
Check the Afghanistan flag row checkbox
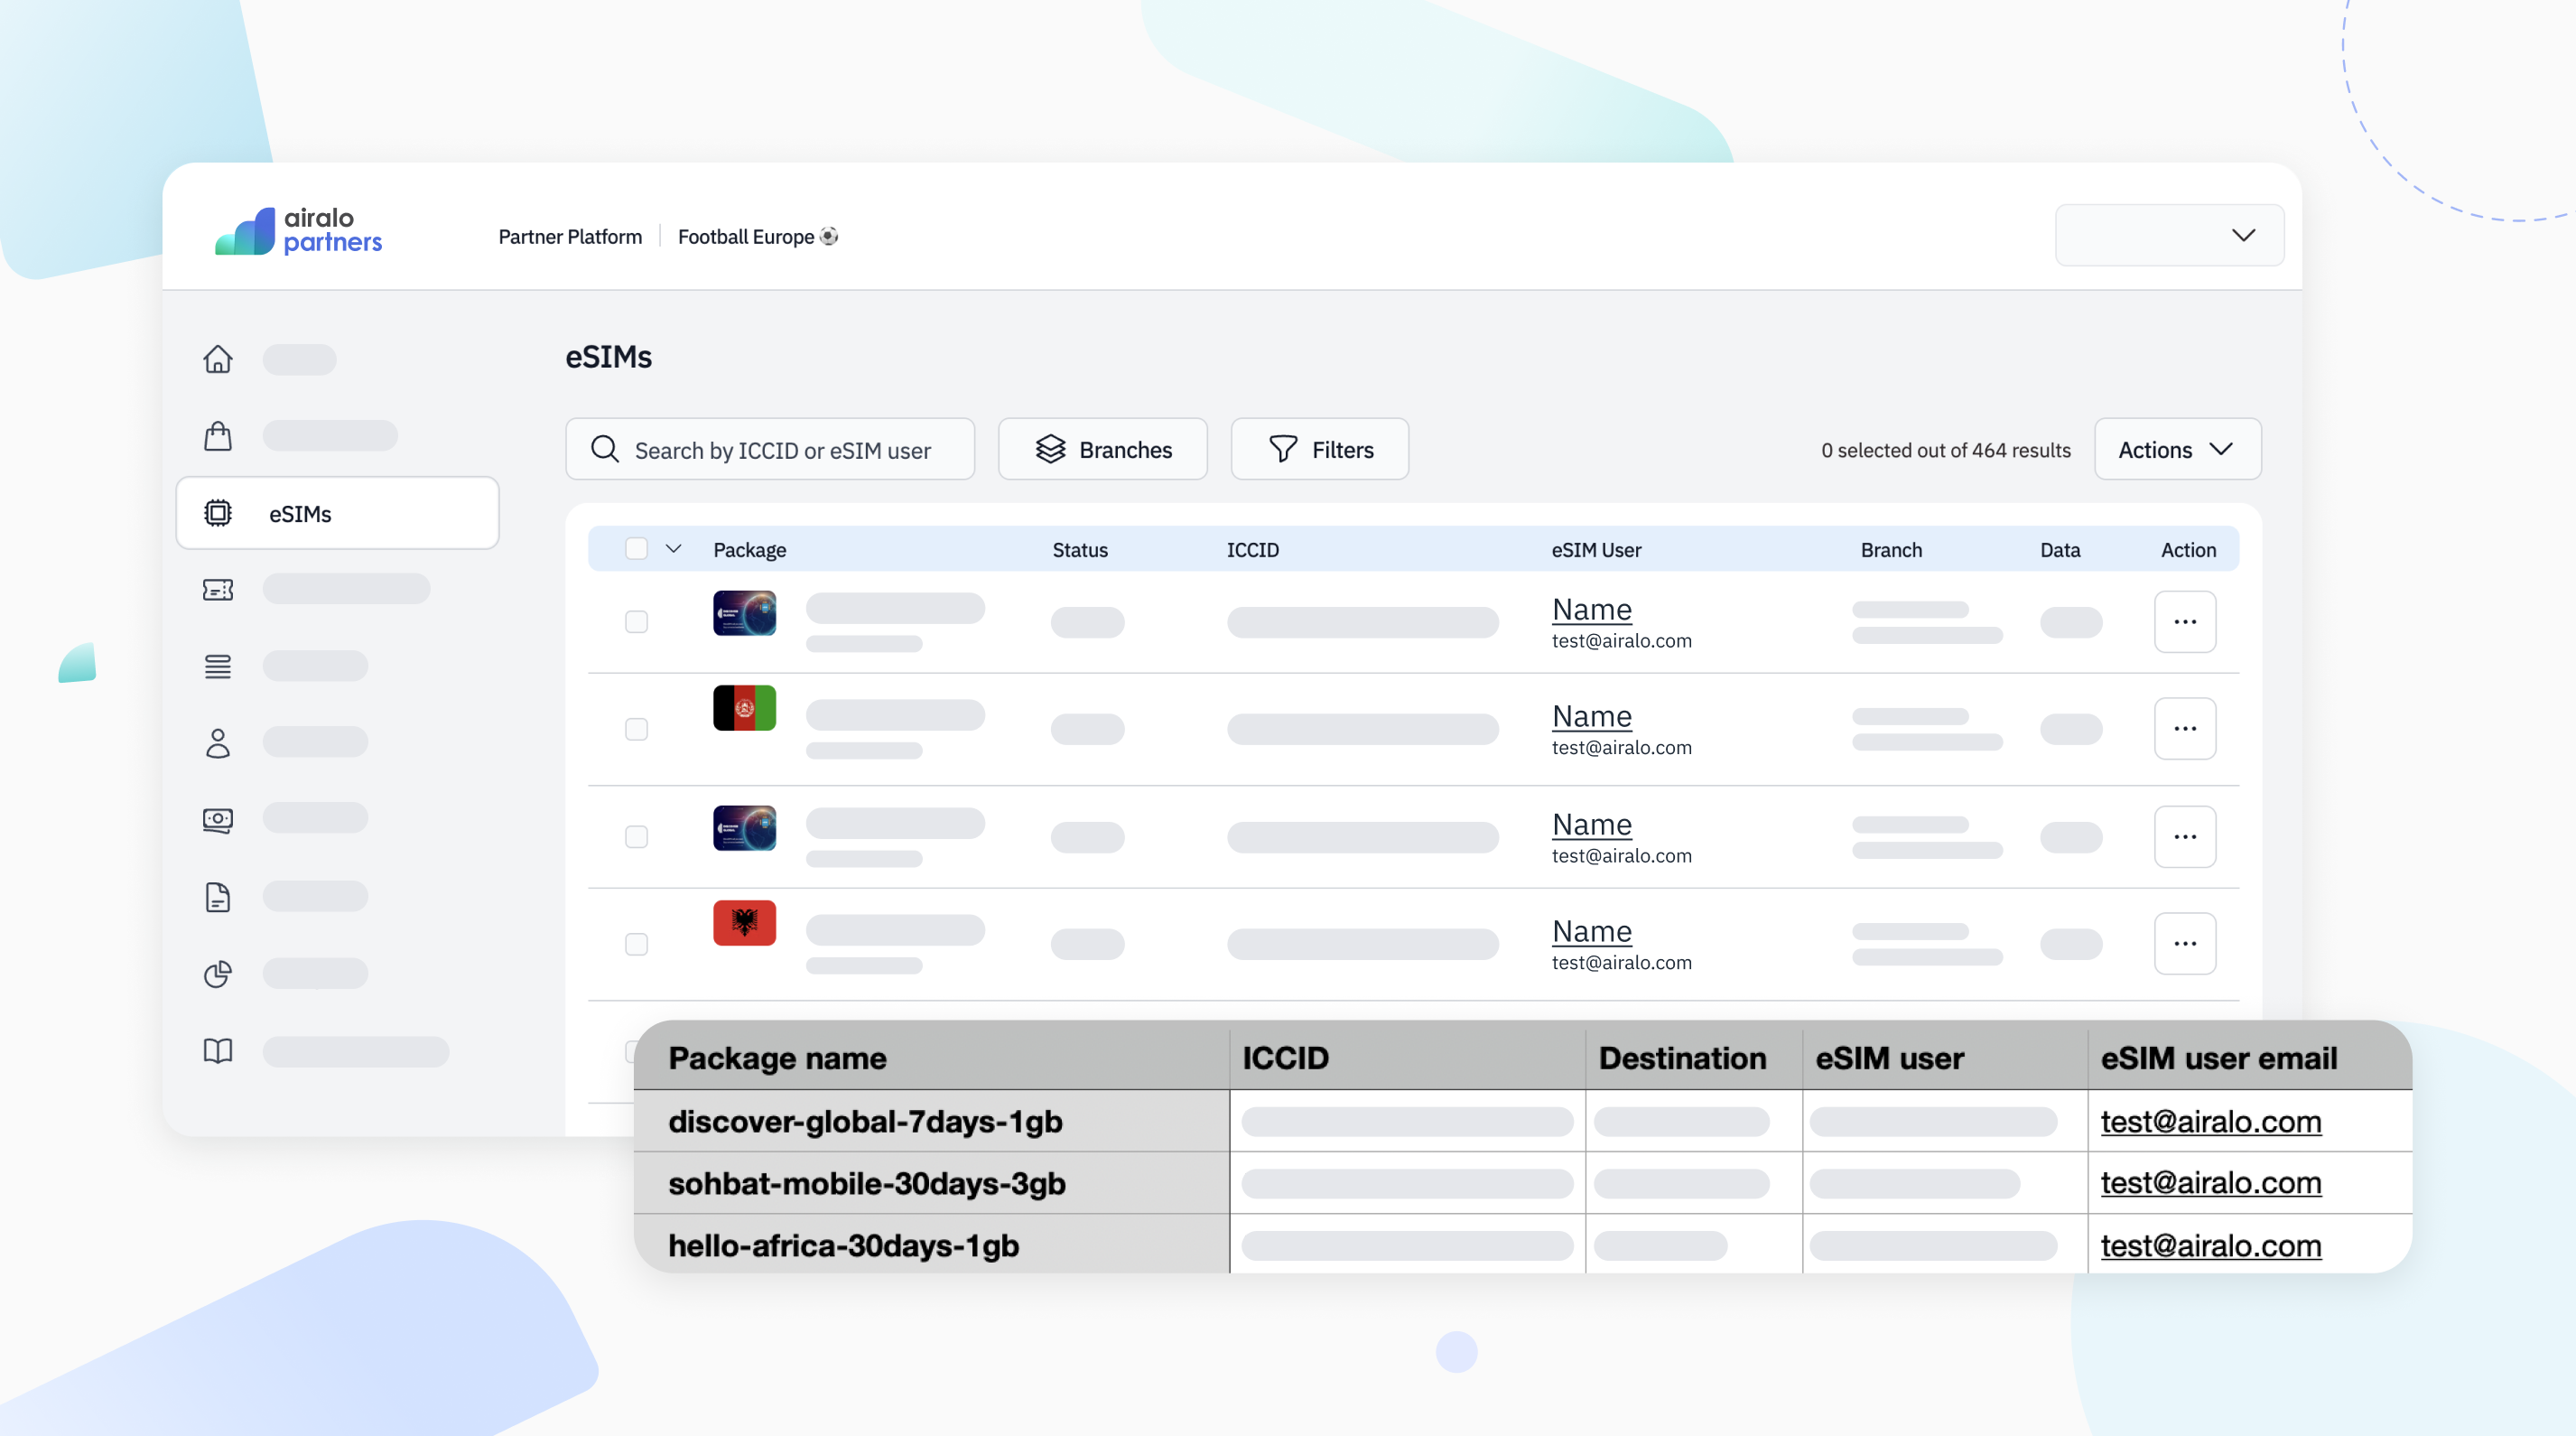click(x=637, y=729)
